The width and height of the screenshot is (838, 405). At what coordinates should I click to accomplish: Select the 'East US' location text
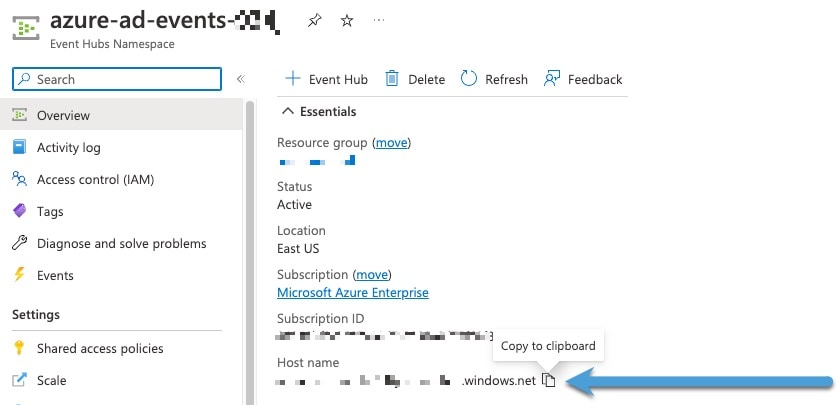pos(298,248)
